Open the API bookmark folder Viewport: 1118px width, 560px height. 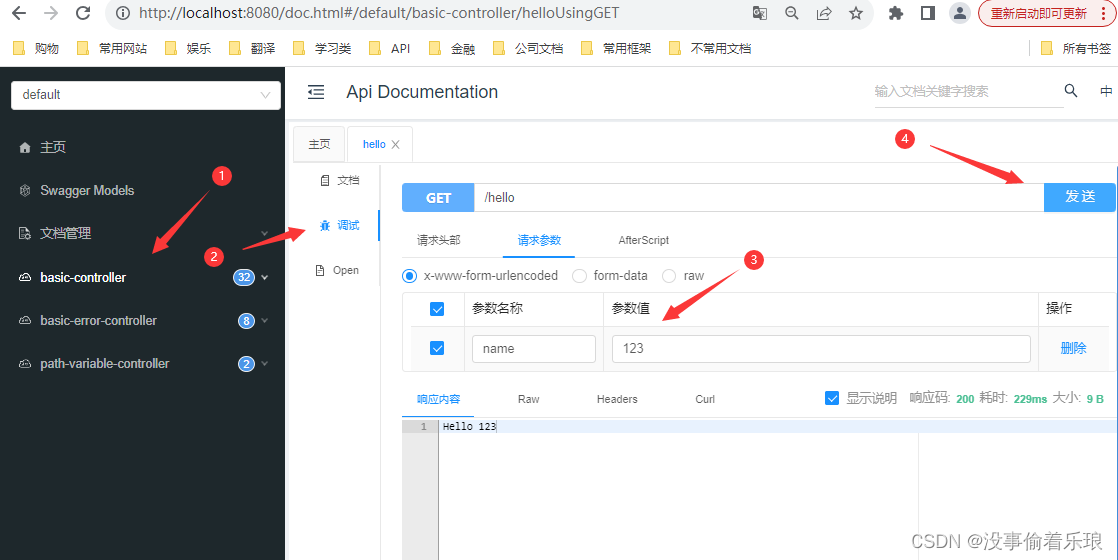tap(391, 49)
